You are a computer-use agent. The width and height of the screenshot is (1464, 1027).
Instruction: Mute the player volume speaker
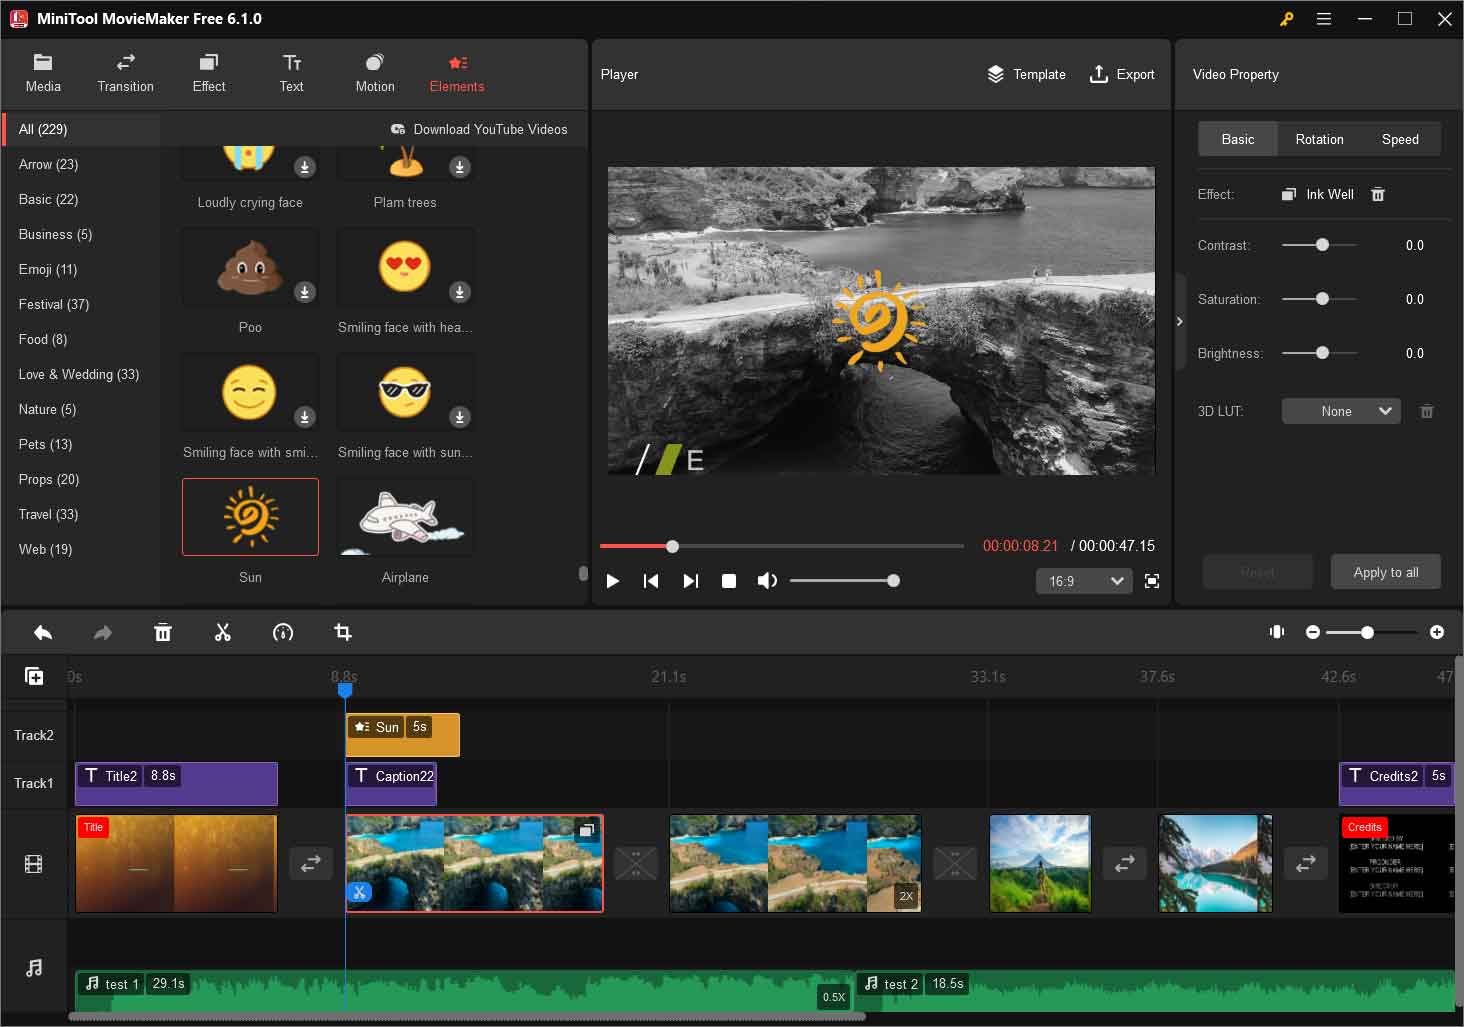coord(767,581)
